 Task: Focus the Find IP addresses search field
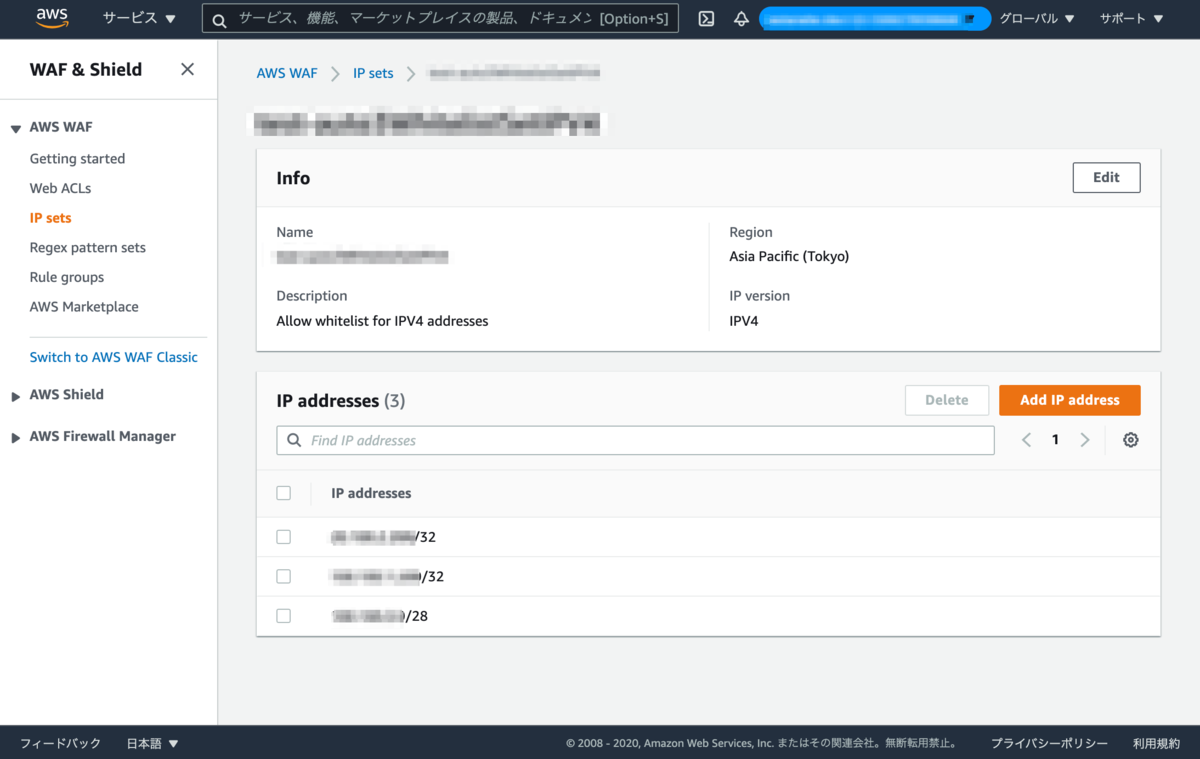(x=635, y=440)
